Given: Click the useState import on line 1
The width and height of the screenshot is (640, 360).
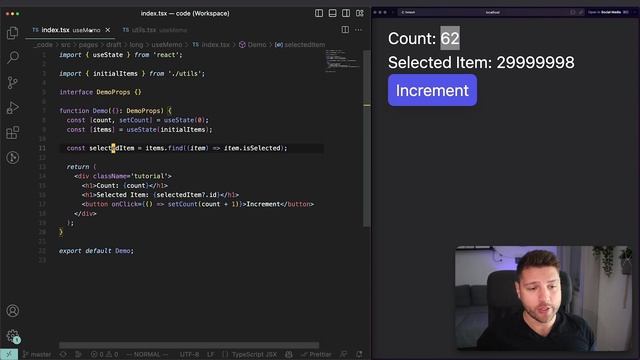Looking at the screenshot, I should pyautogui.click(x=107, y=55).
